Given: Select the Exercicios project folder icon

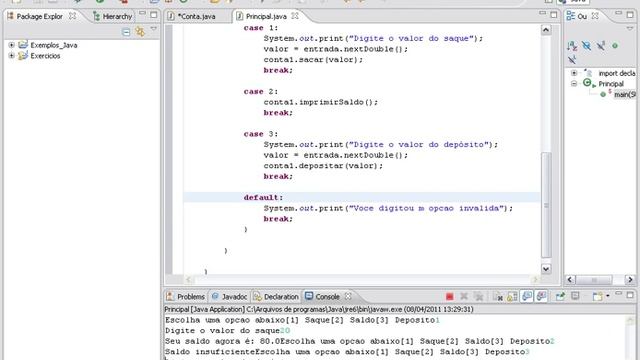Looking at the screenshot, I should (23, 55).
